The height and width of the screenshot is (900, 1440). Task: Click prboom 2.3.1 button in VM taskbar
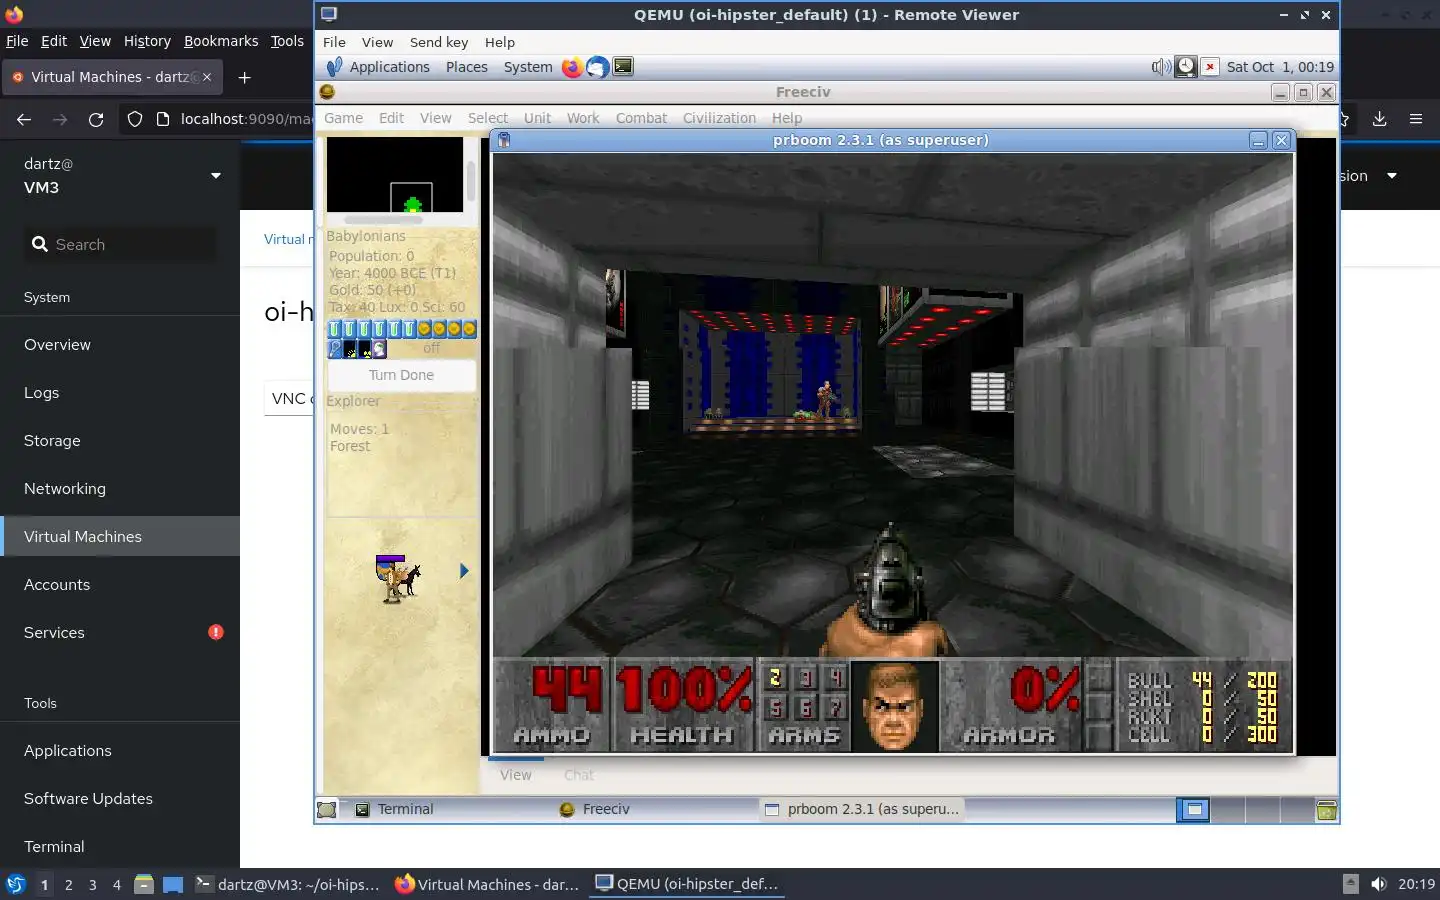(860, 810)
